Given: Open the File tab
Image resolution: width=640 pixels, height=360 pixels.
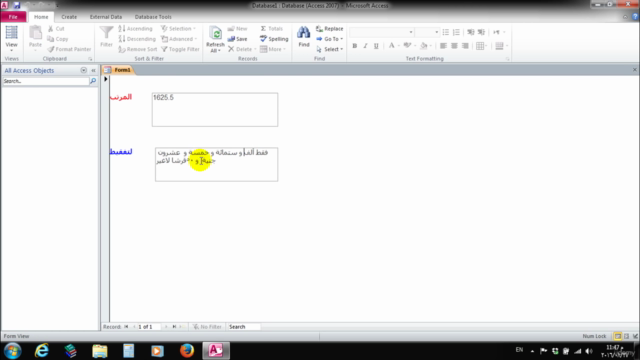Looking at the screenshot, I should pos(13,17).
